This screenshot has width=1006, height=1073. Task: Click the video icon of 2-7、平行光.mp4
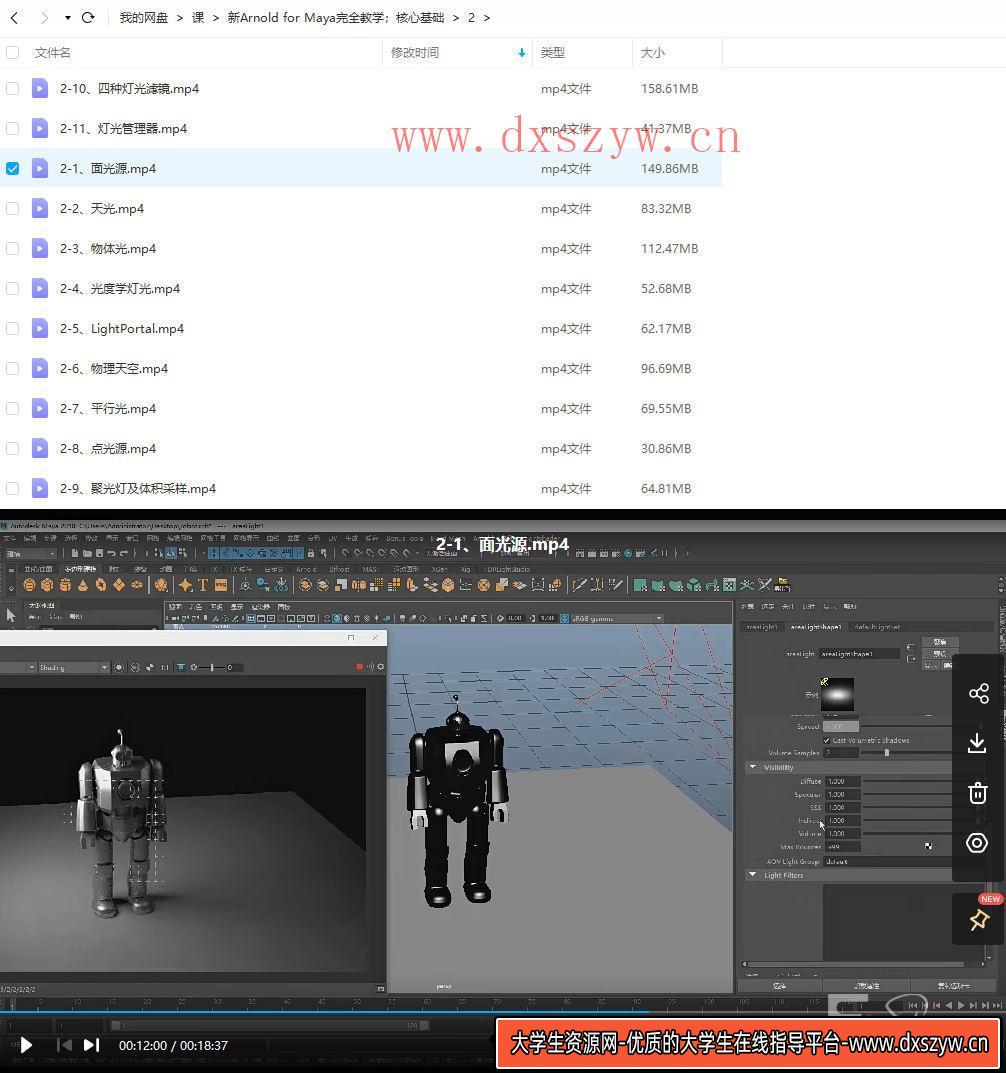[x=40, y=409]
